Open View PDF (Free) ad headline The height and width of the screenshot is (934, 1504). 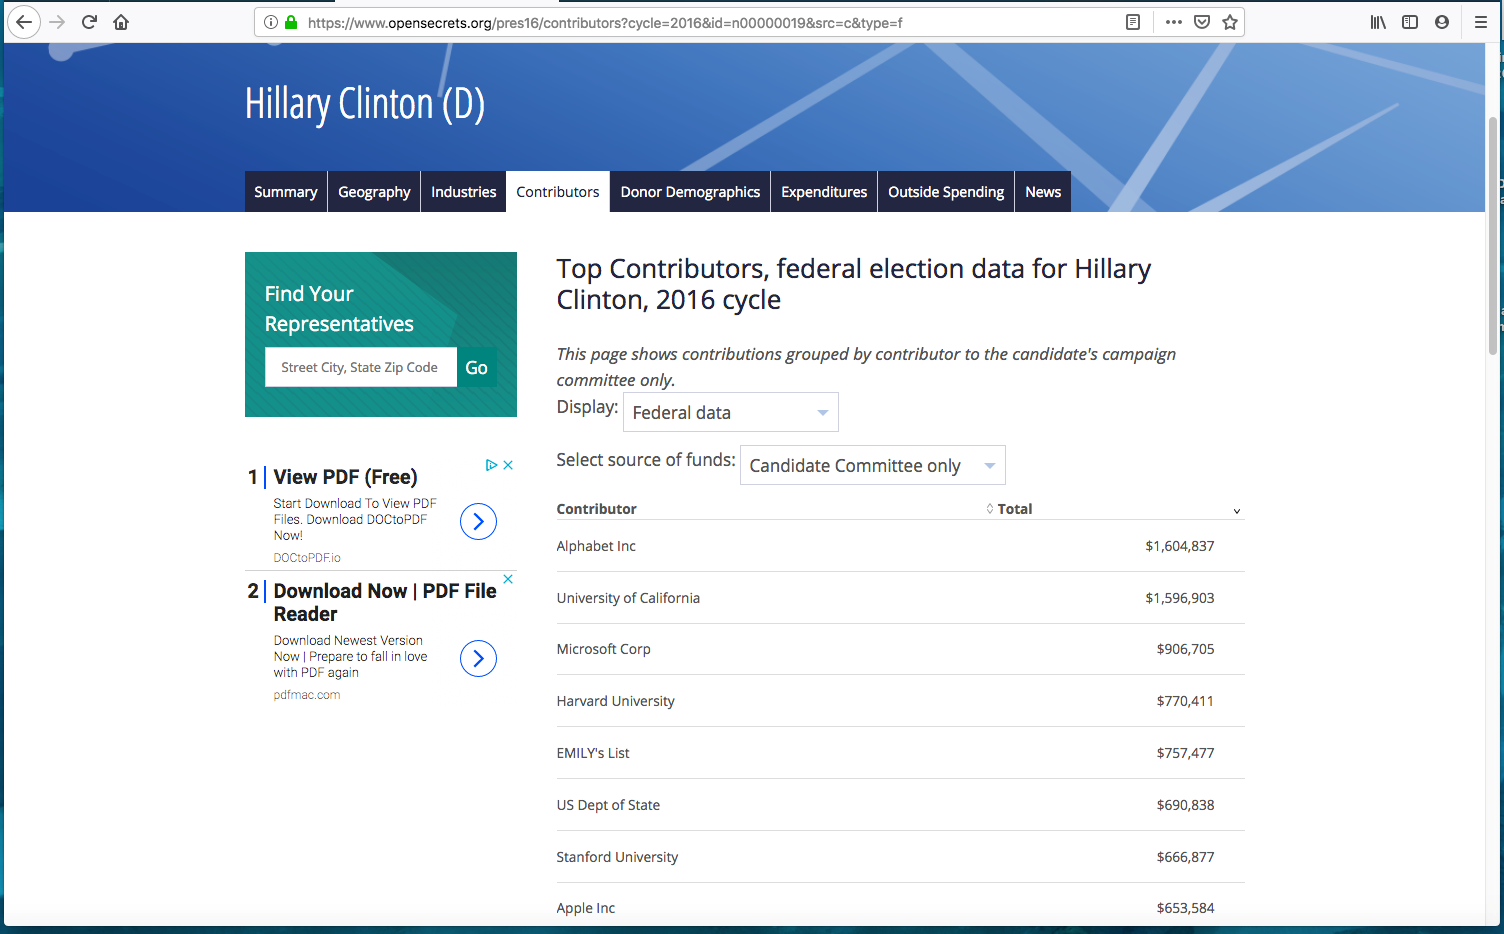click(x=345, y=477)
